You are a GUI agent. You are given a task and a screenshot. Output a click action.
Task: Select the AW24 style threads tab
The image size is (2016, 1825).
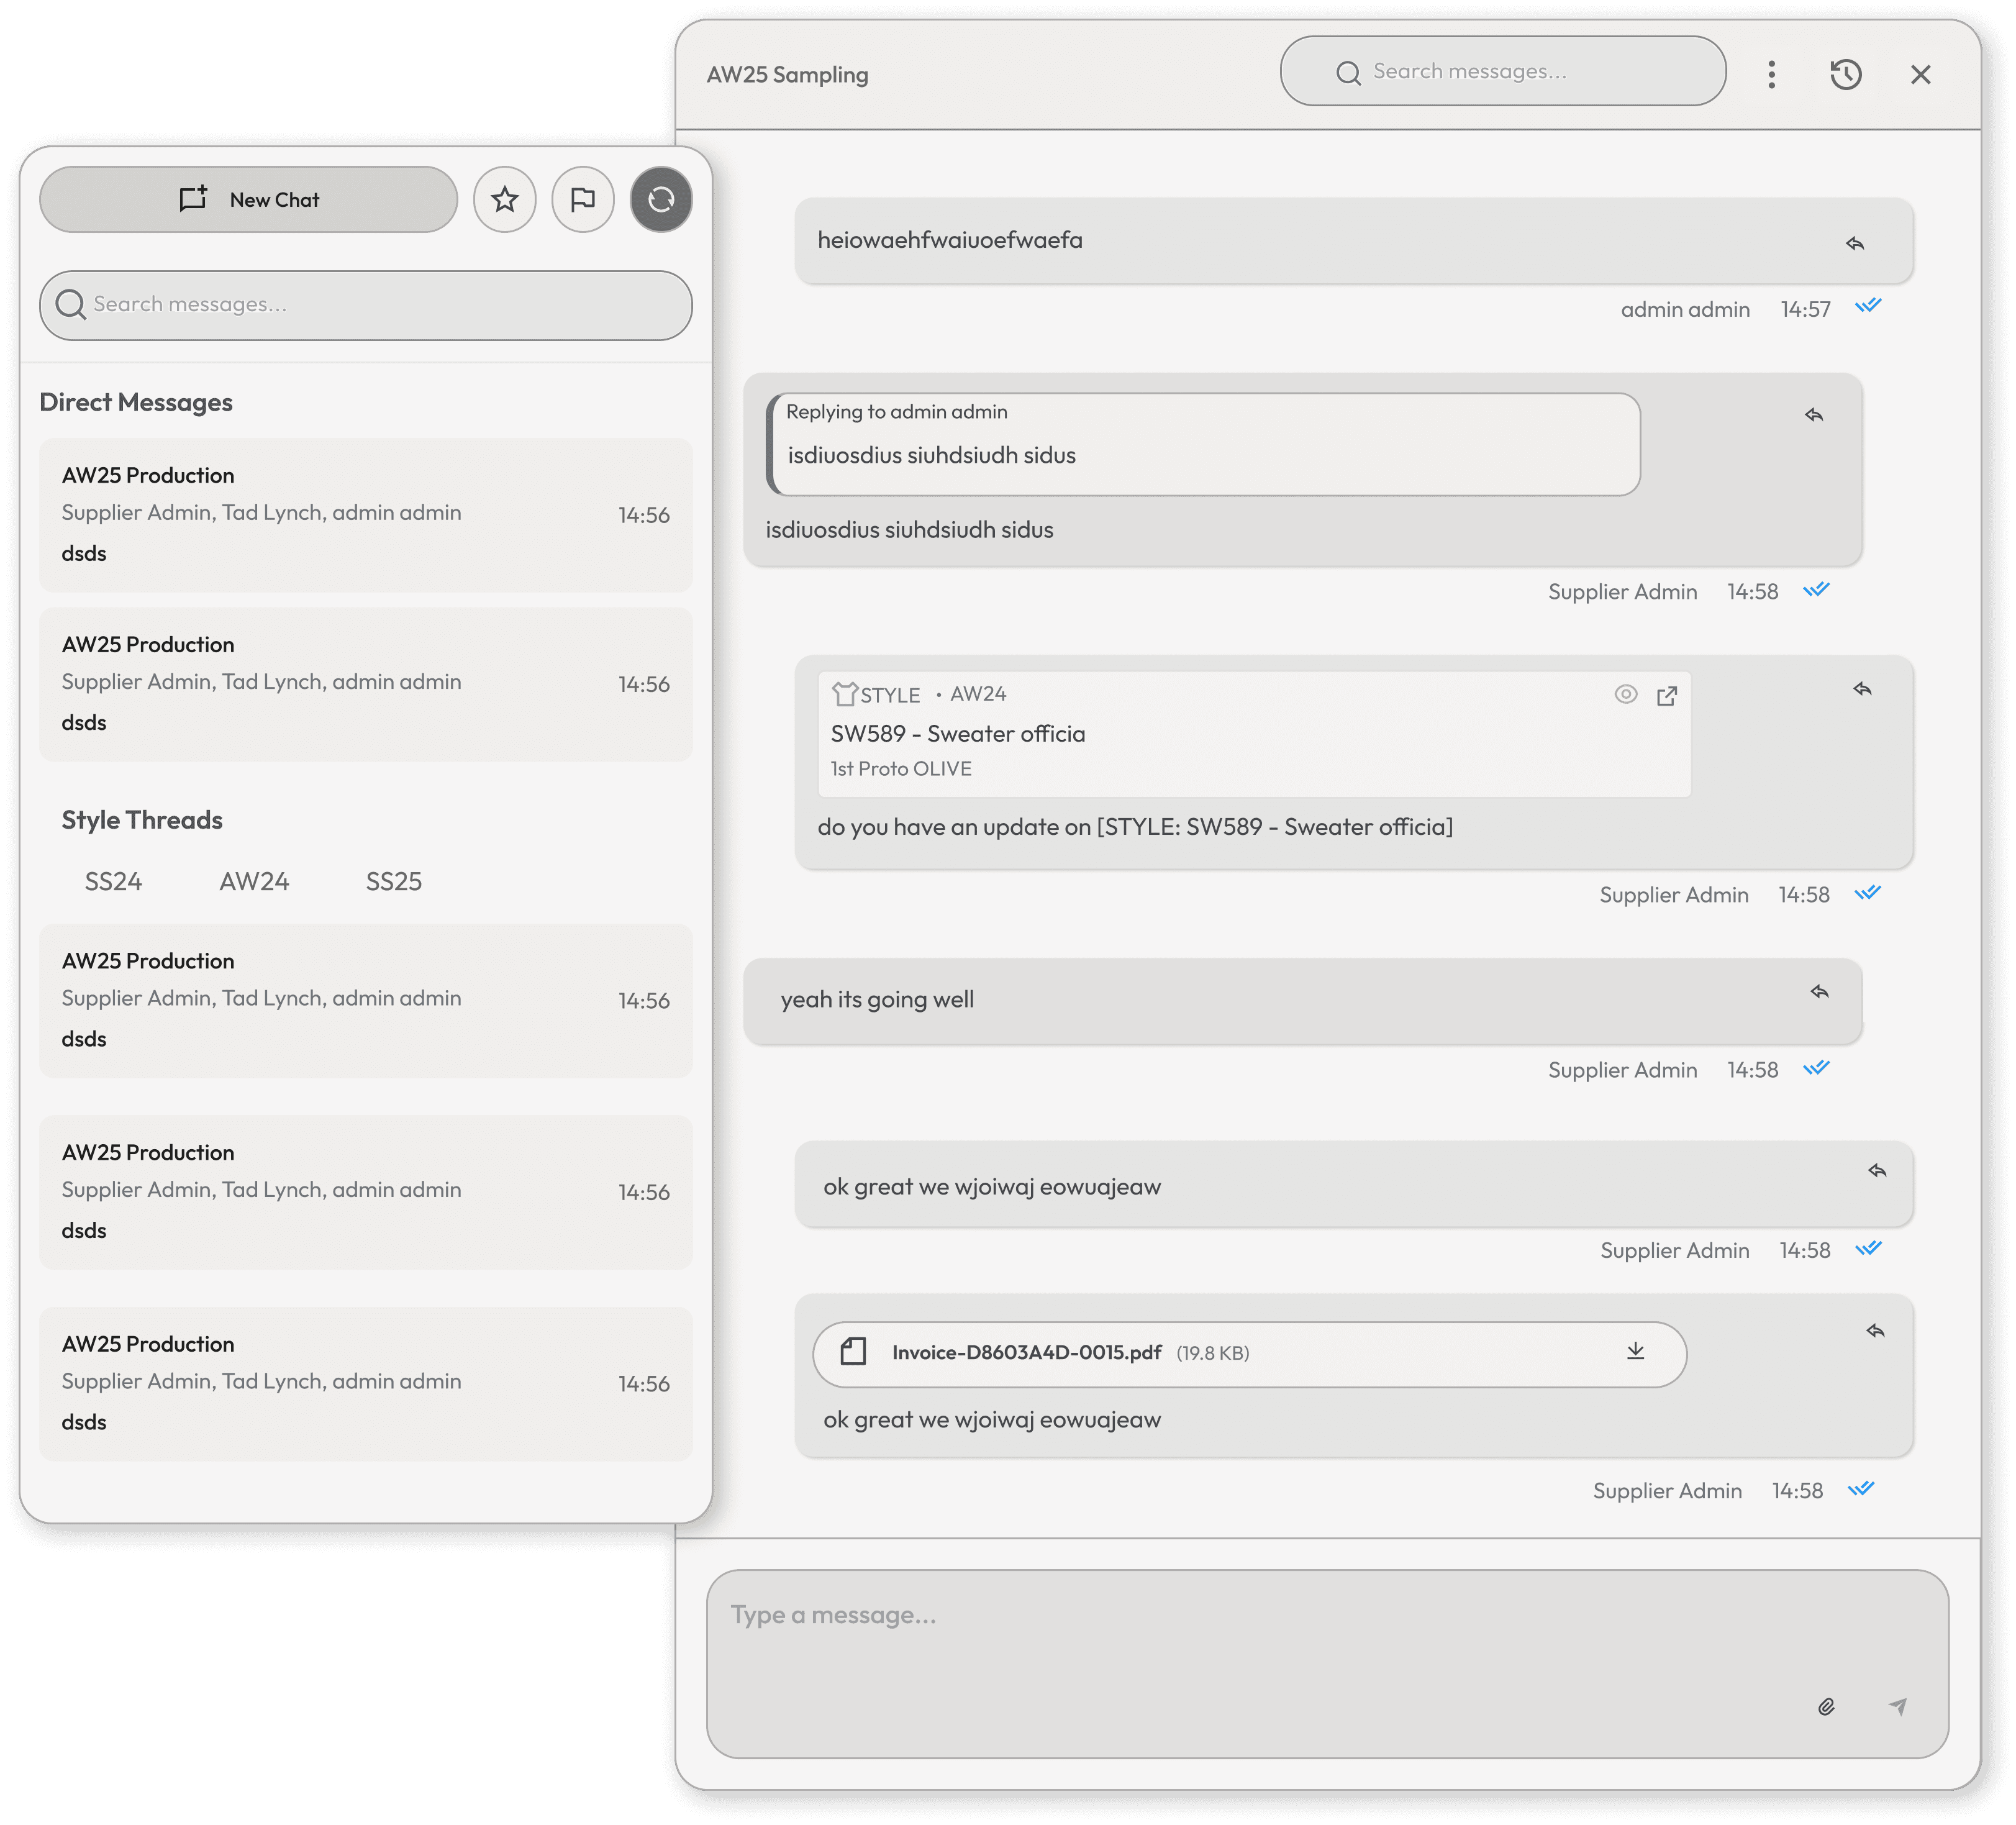coord(254,881)
